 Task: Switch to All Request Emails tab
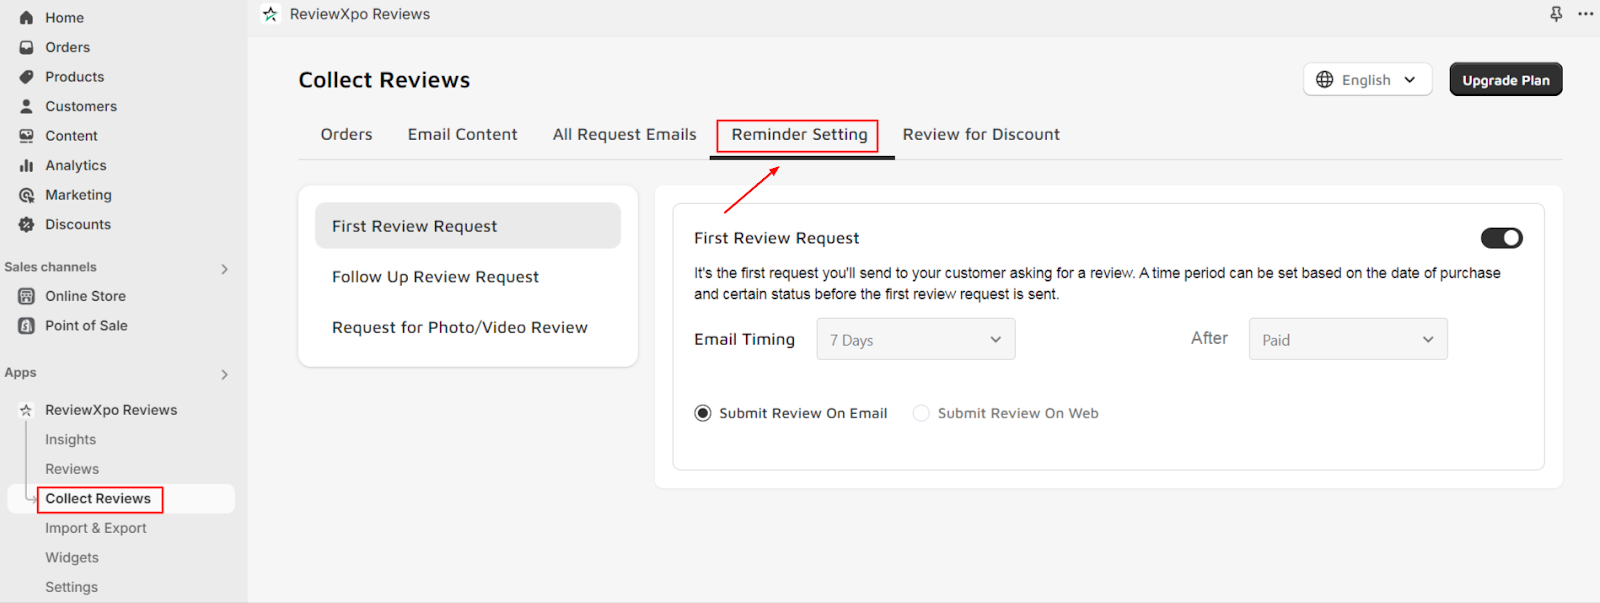pos(624,134)
